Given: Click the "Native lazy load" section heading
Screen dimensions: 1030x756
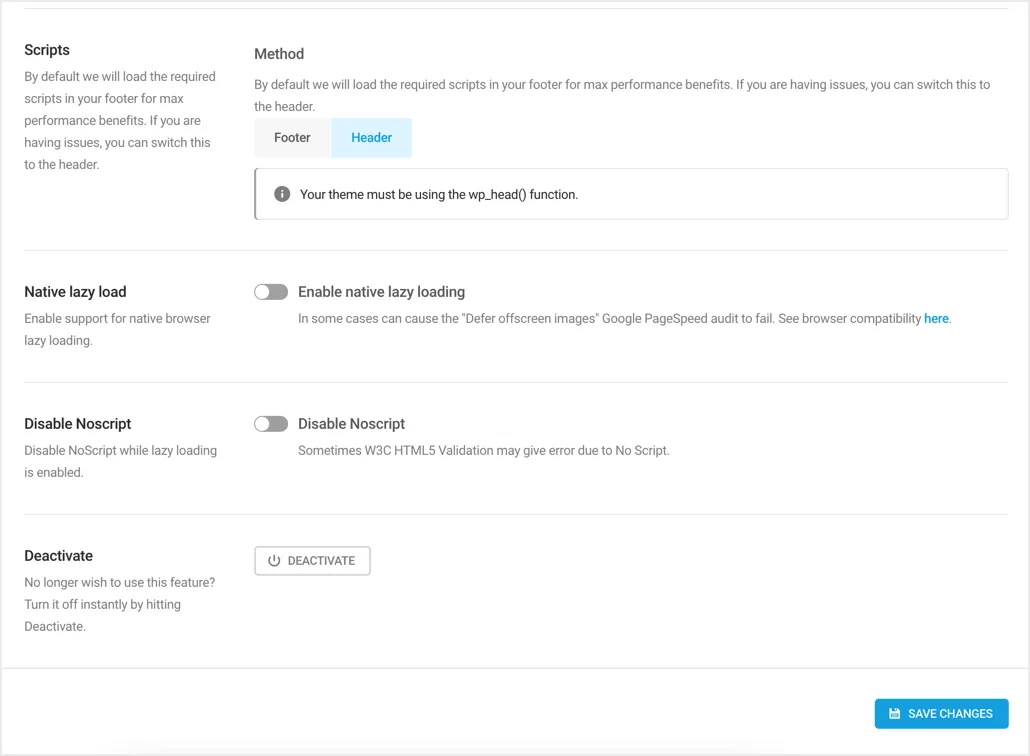Looking at the screenshot, I should point(75,292).
